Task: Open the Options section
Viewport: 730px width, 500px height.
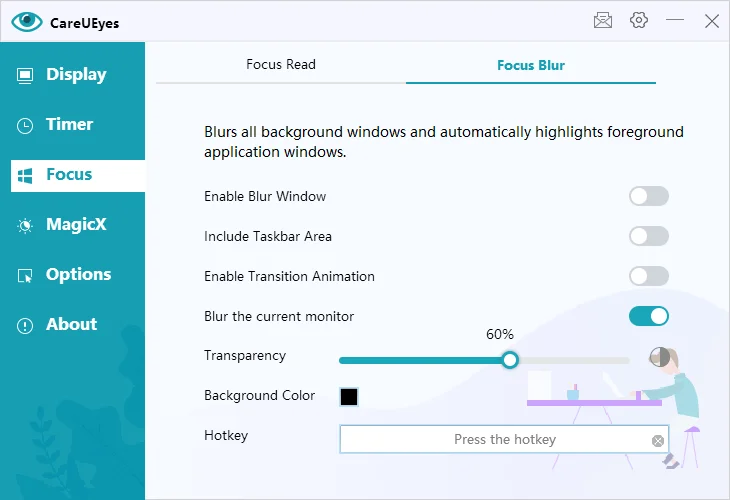Action: (77, 274)
